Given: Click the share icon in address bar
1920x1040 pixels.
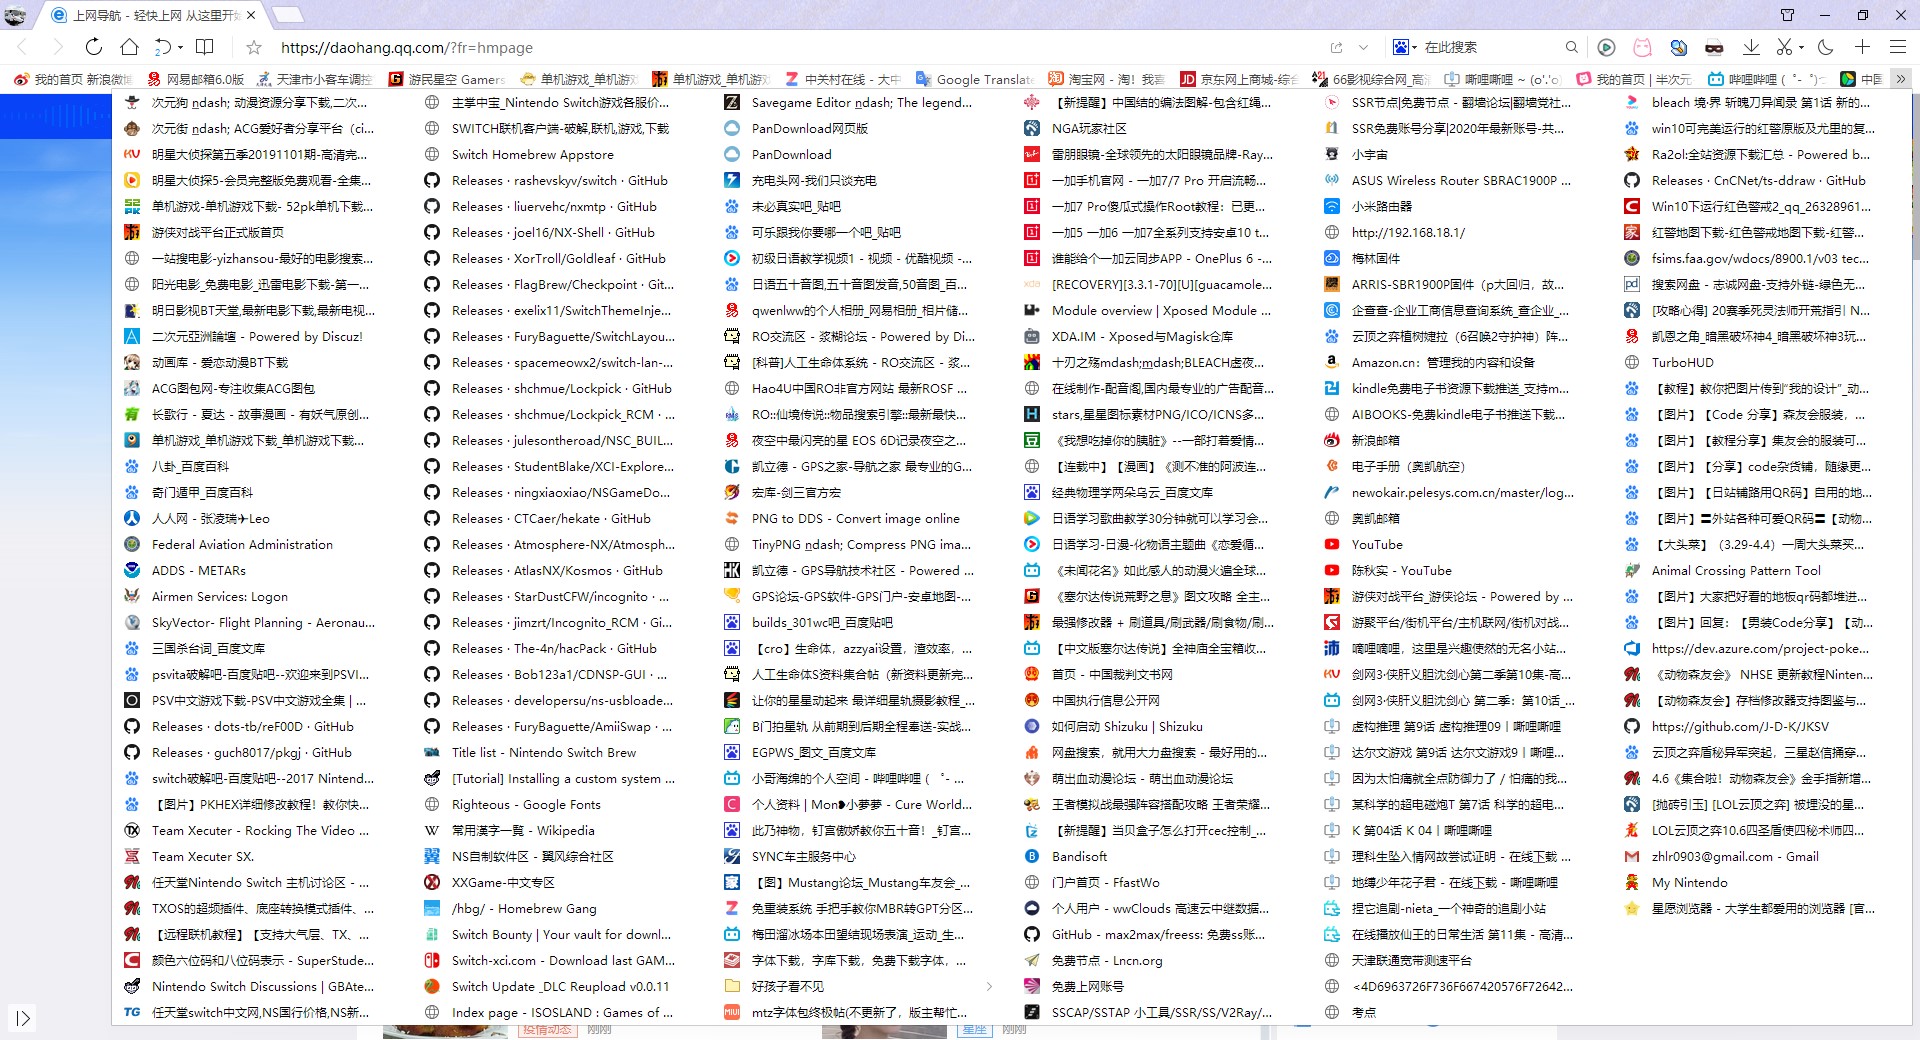Looking at the screenshot, I should coord(1336,47).
